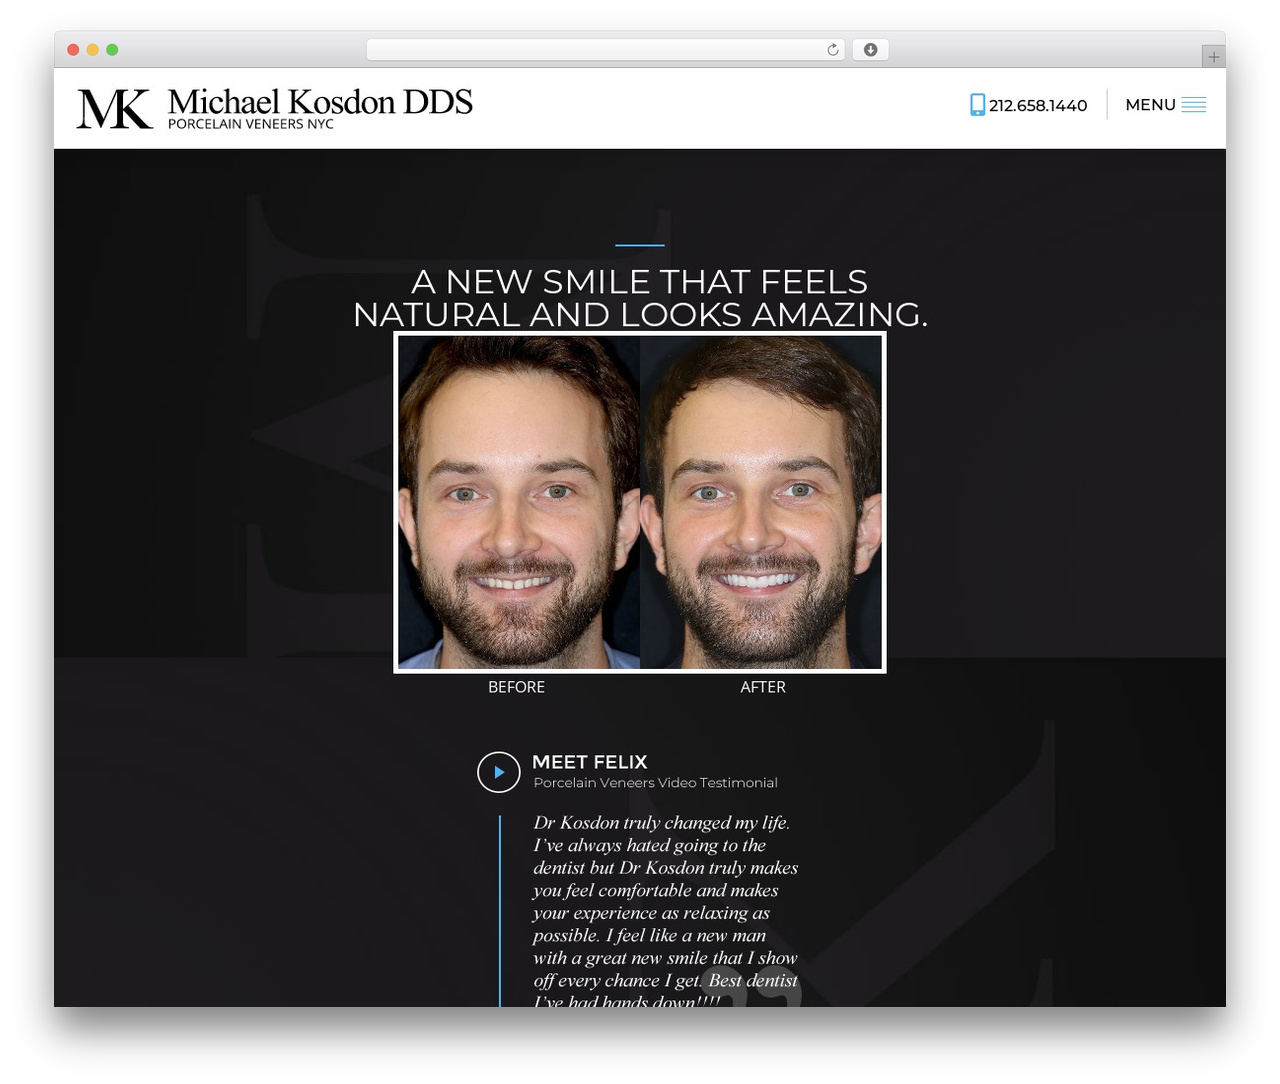Click the Porcelain Veneers Video Testimonial subtitle

(x=655, y=783)
